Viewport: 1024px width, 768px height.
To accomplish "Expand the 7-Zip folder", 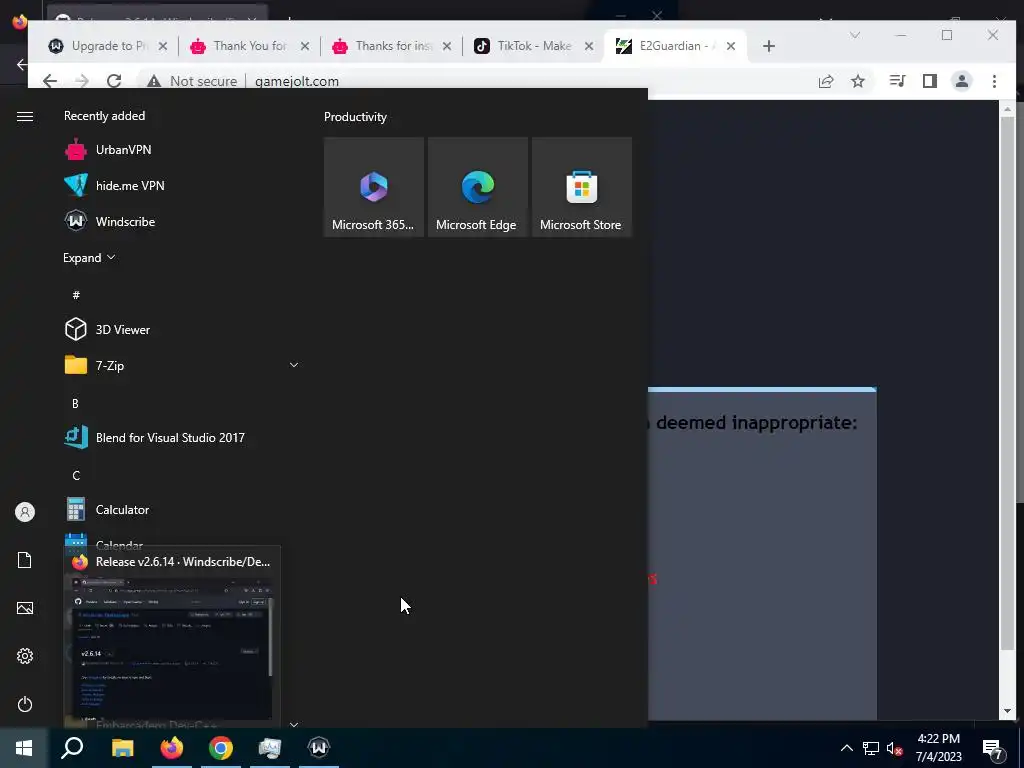I will coord(294,365).
